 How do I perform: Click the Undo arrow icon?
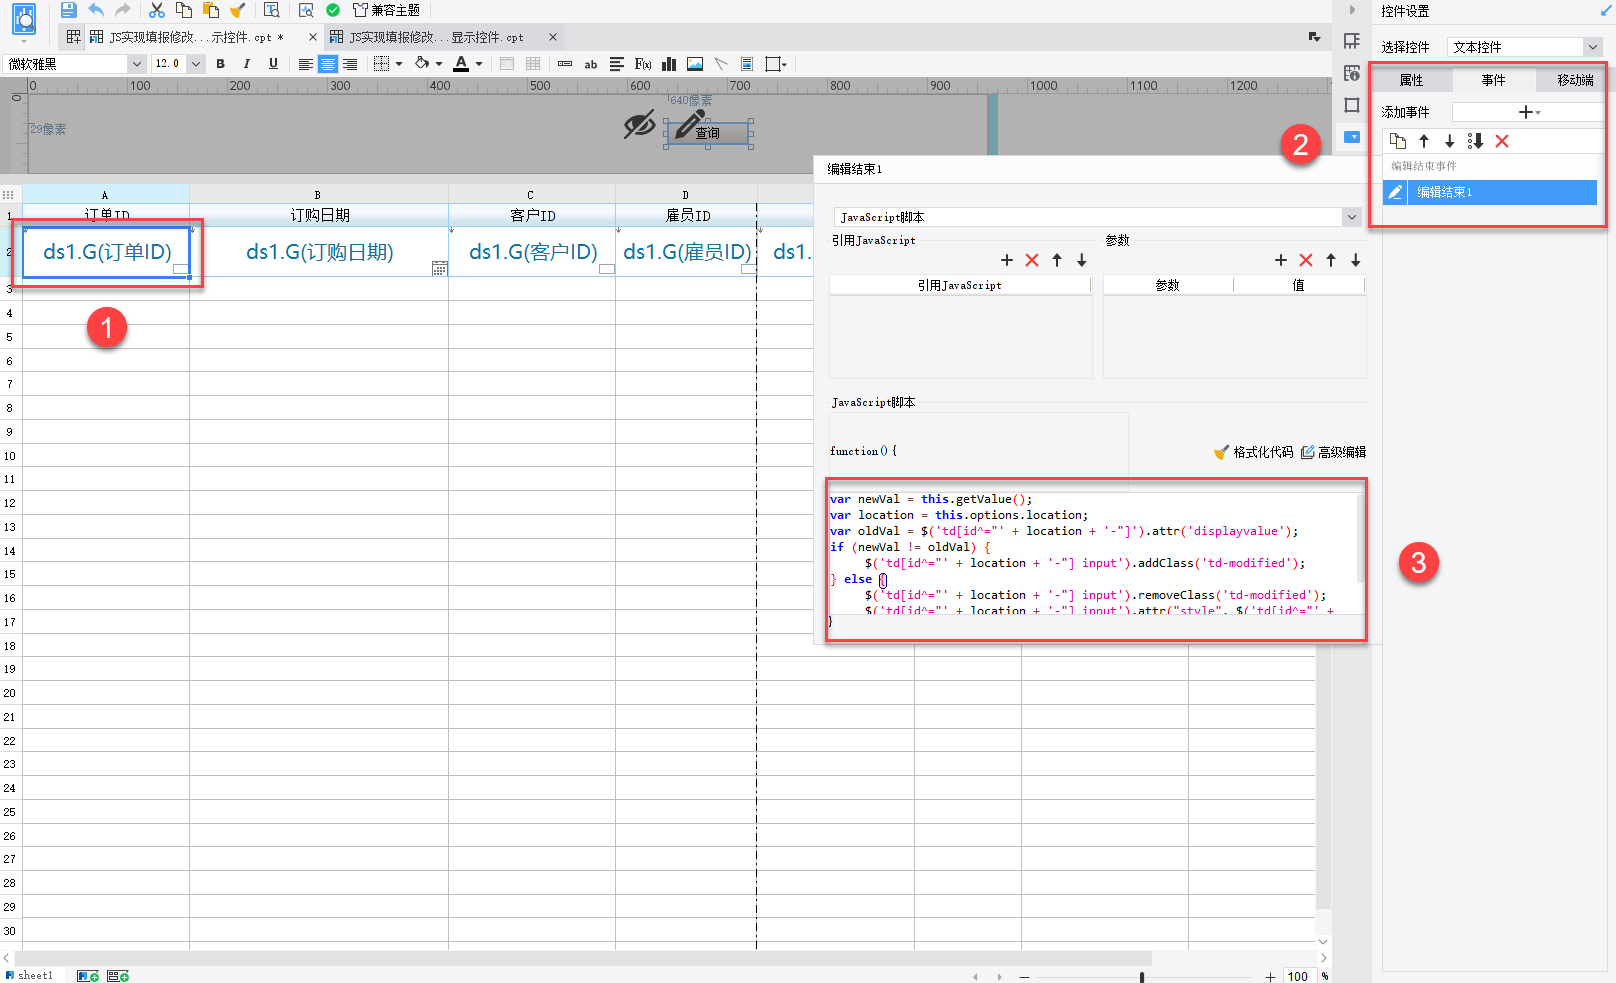click(x=96, y=10)
